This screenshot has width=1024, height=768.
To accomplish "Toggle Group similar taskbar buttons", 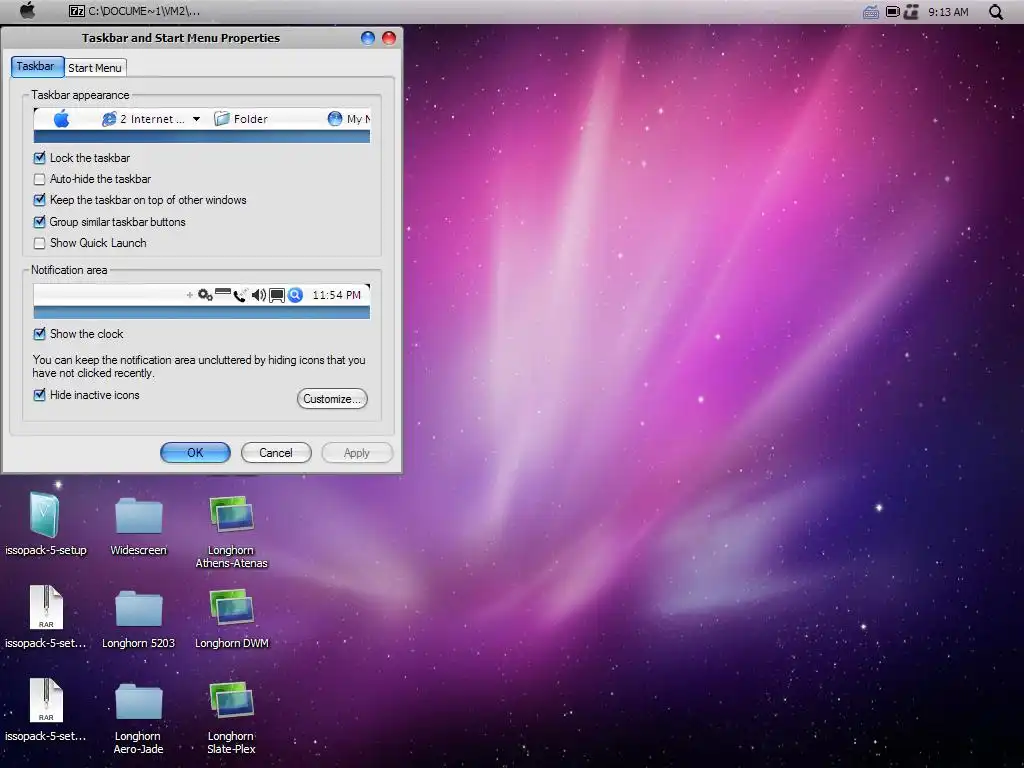I will (x=39, y=222).
